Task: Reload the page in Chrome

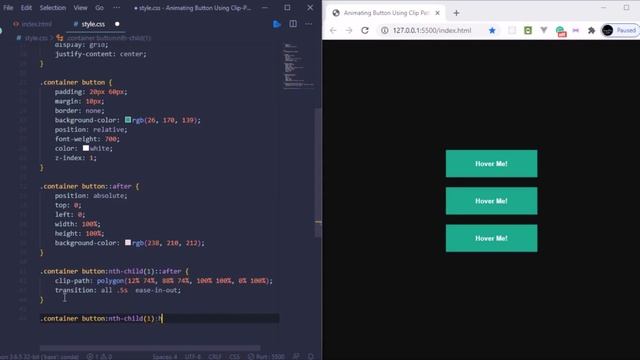Action: click(x=365, y=30)
